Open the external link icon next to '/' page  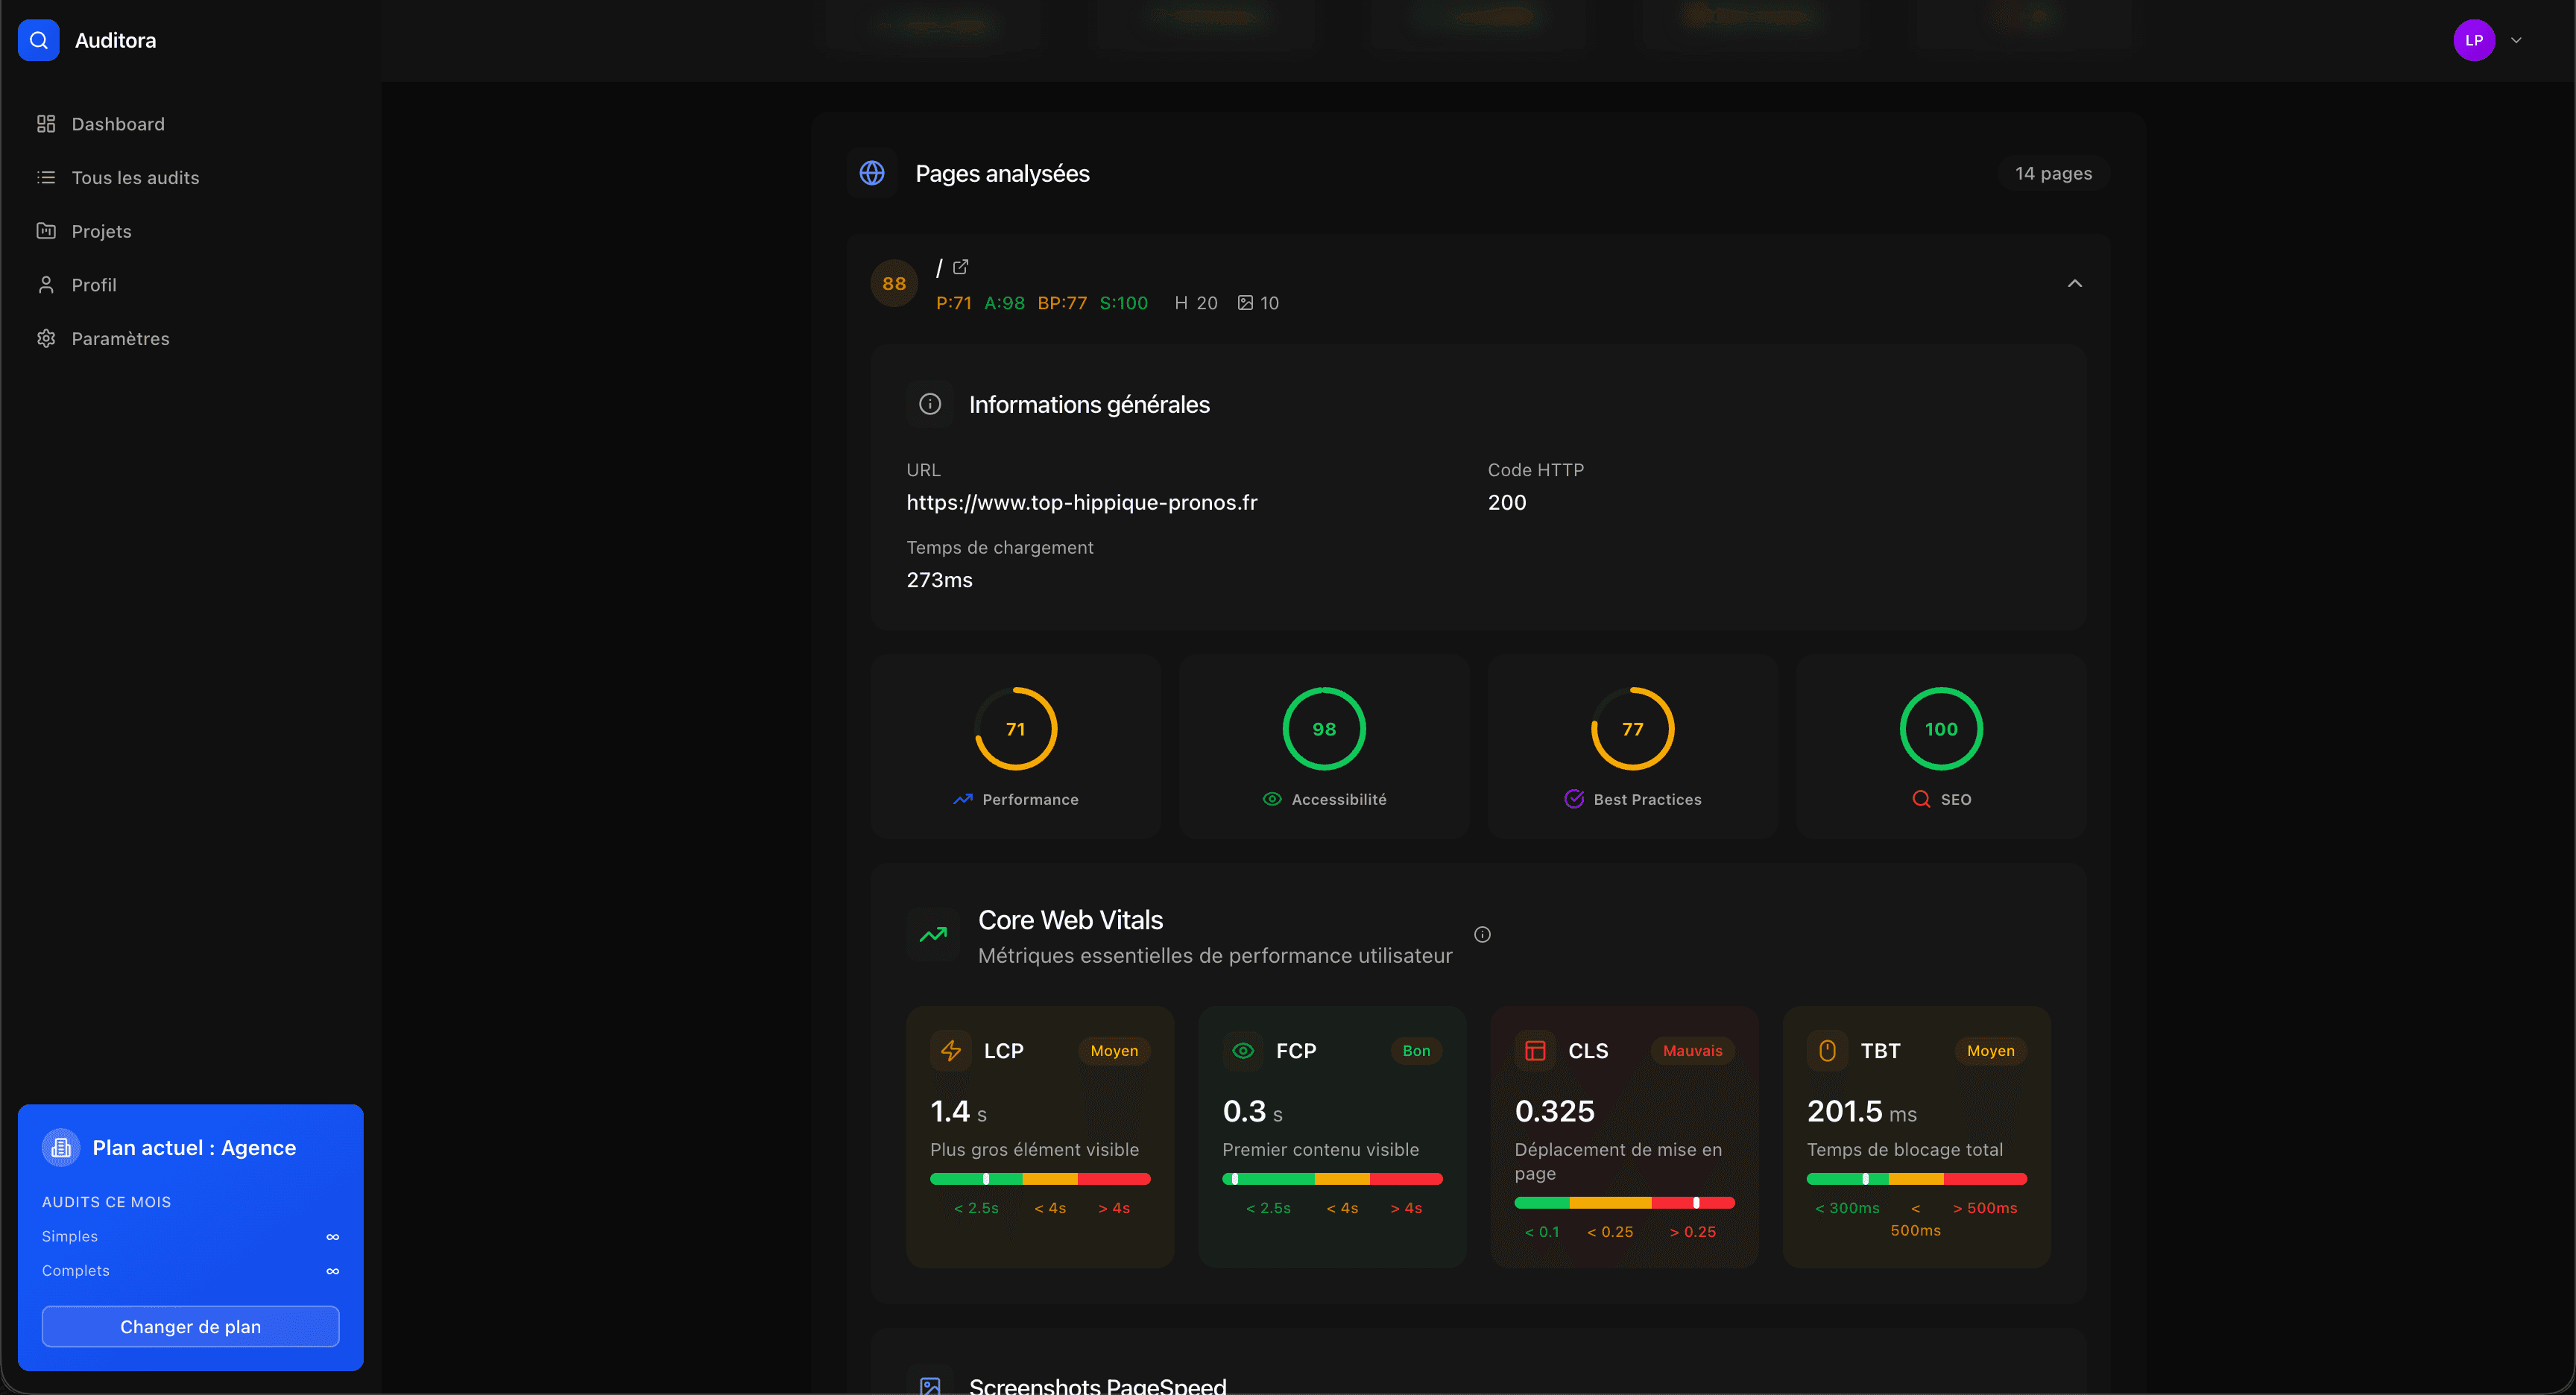961,267
